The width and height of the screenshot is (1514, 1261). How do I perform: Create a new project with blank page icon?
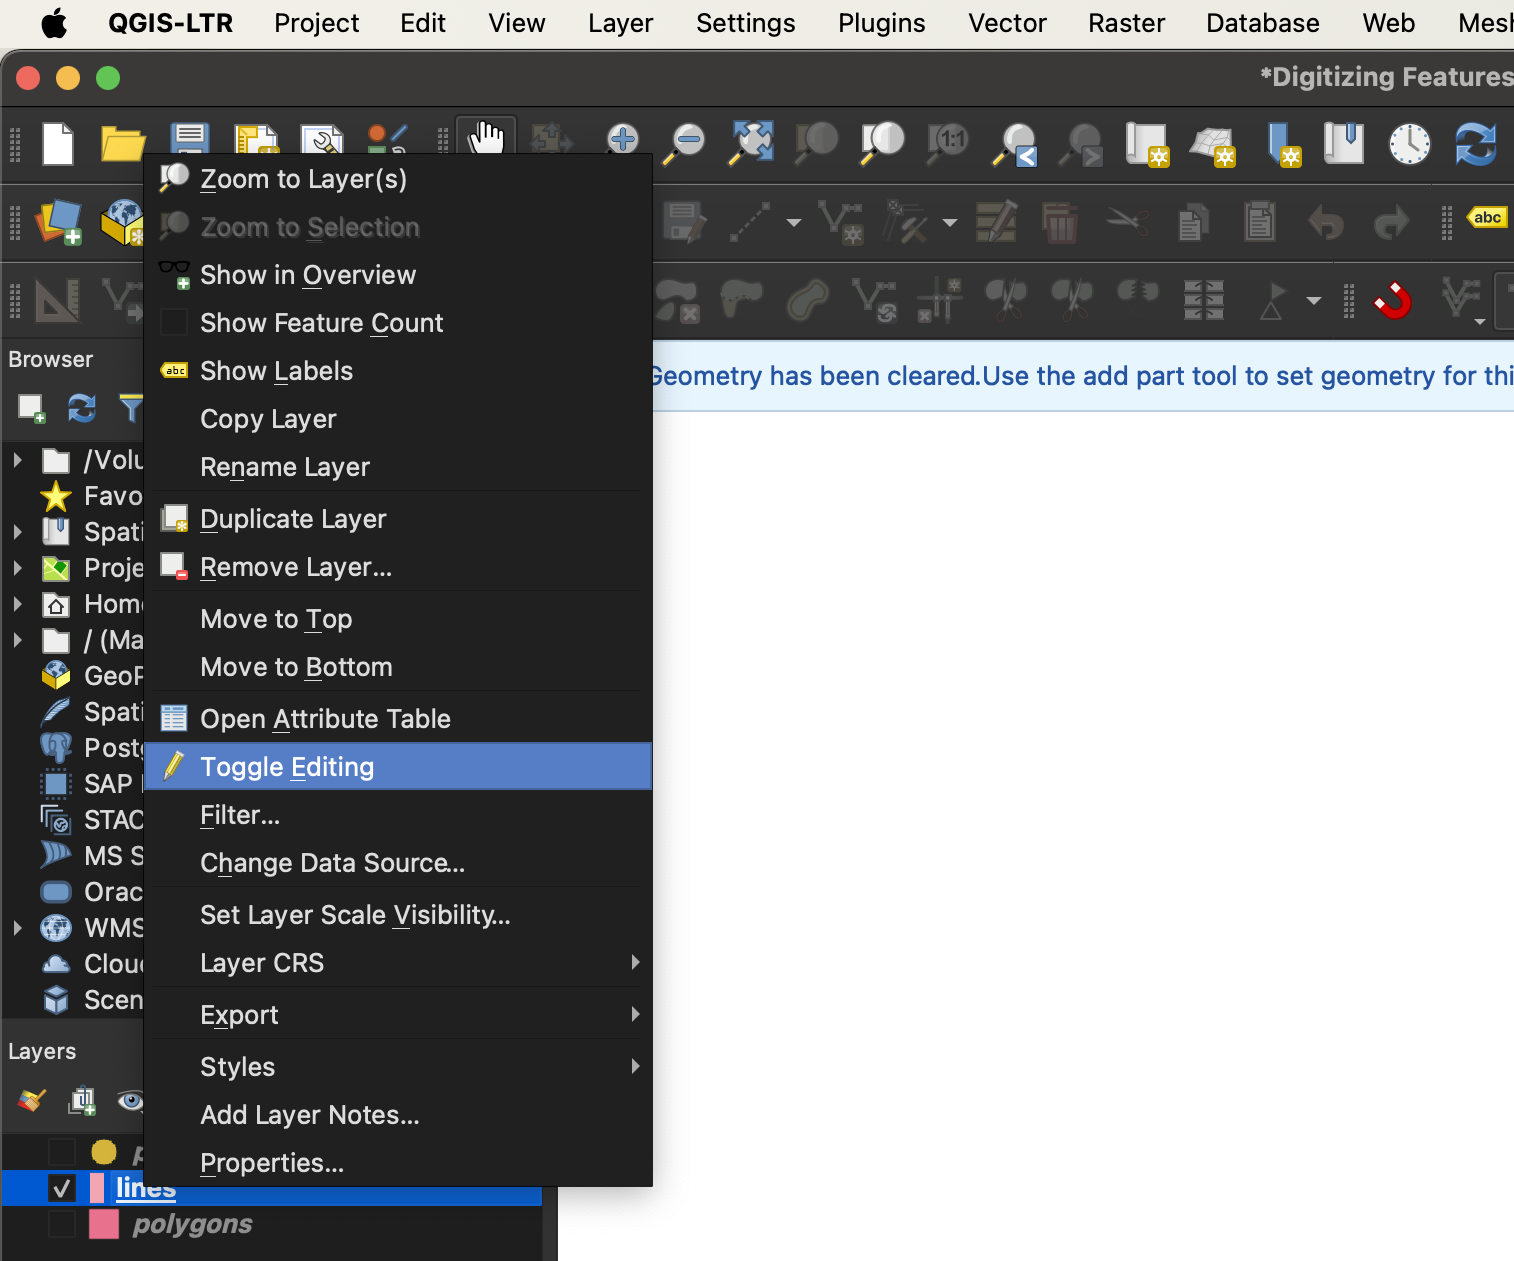58,143
